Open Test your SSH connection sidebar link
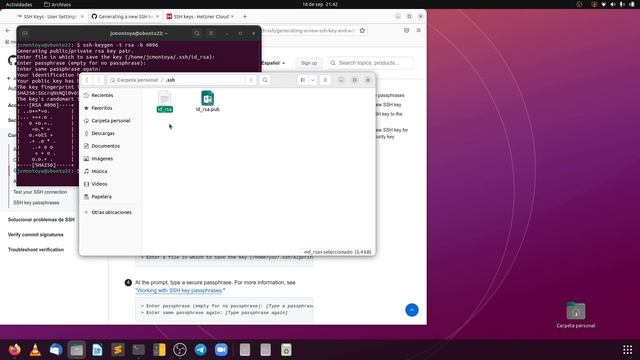 click(x=40, y=192)
